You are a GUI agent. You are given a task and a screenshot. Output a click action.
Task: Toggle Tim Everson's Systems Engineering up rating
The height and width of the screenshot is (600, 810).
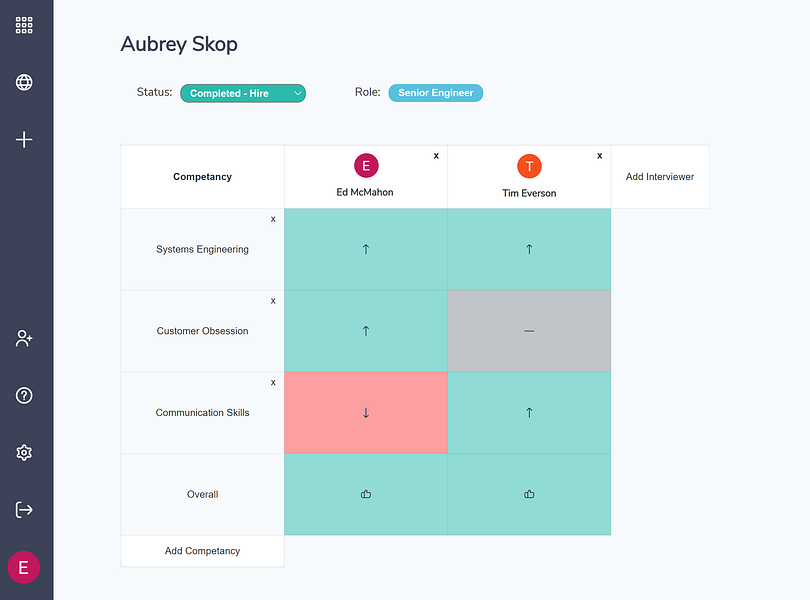pyautogui.click(x=529, y=249)
